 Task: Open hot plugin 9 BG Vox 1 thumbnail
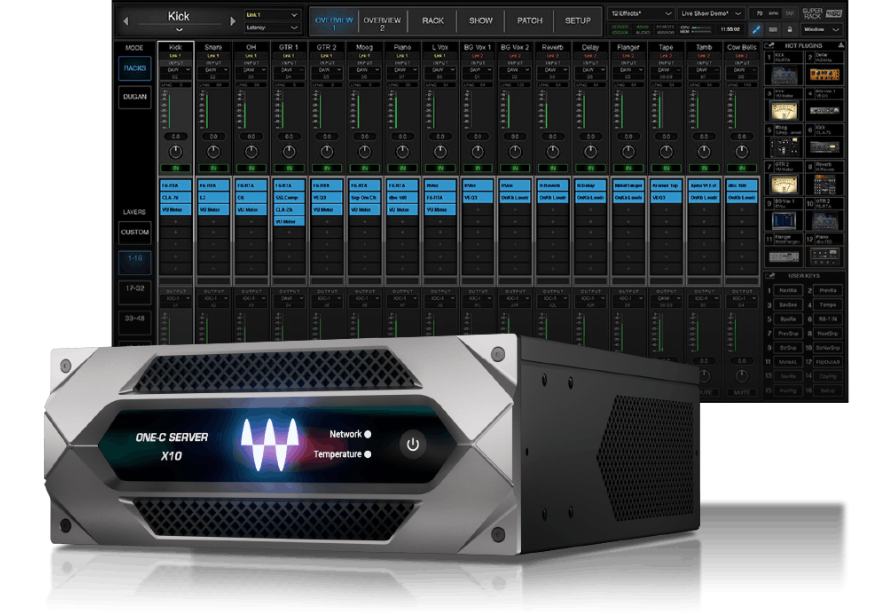click(785, 221)
